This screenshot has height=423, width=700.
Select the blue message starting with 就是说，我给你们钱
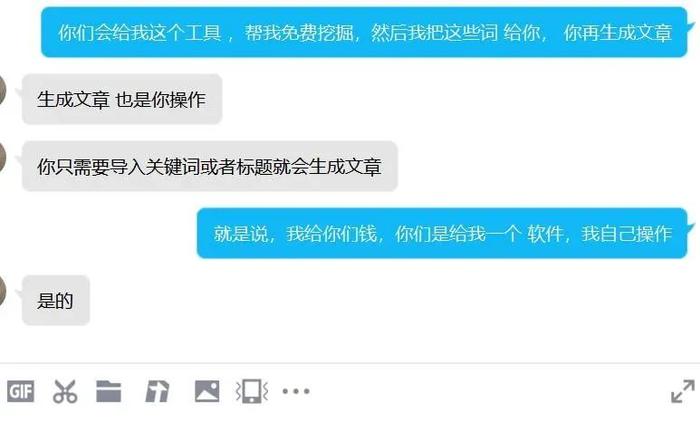coord(442,233)
